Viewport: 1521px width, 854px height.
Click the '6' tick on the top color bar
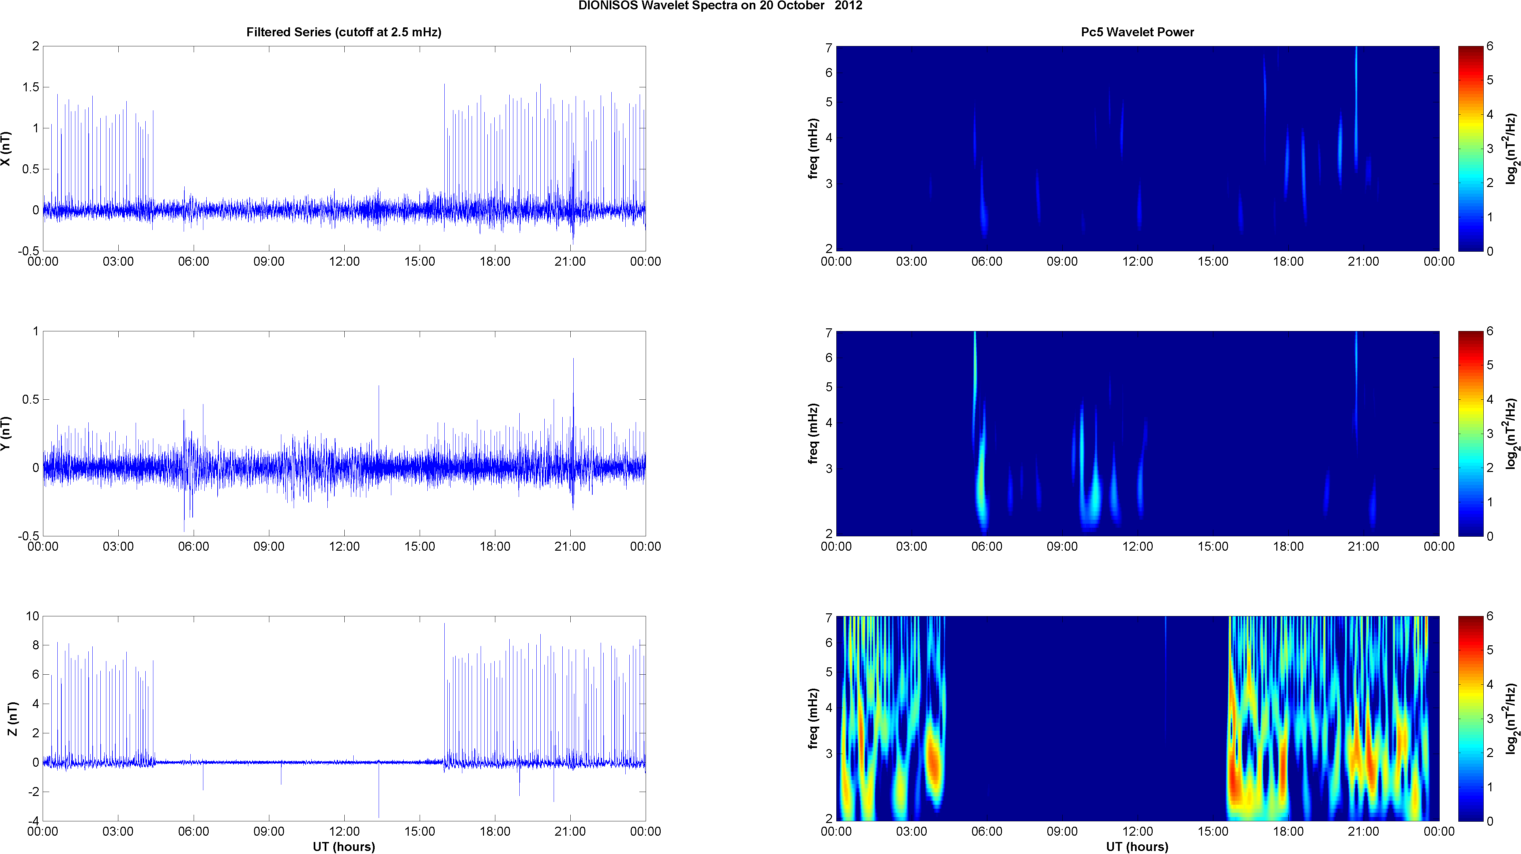[x=1490, y=47]
